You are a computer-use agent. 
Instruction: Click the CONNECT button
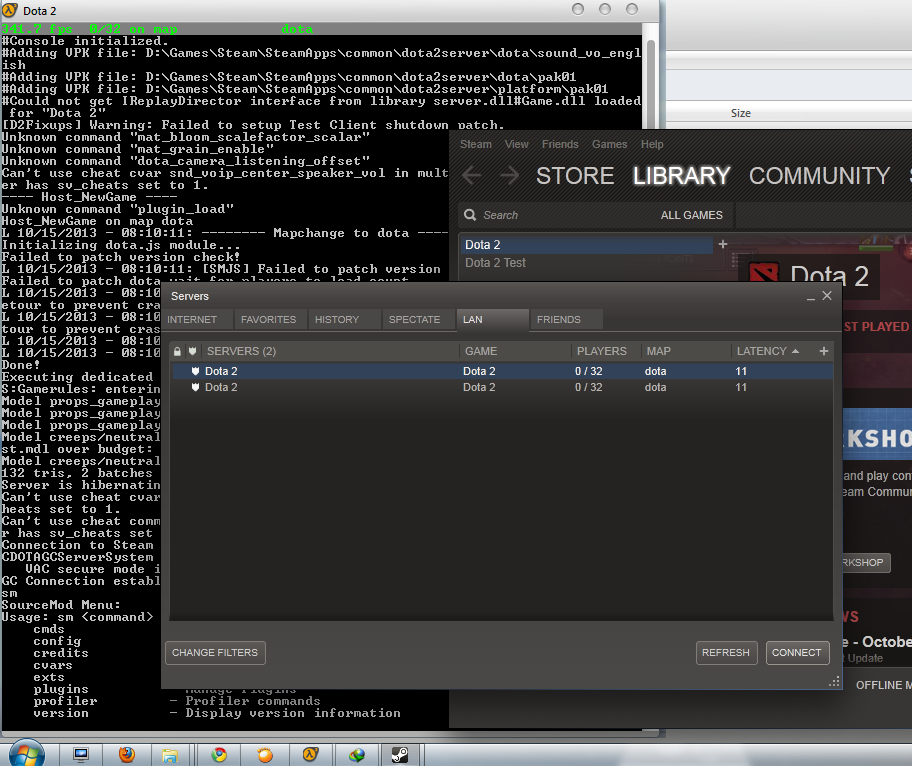(797, 652)
